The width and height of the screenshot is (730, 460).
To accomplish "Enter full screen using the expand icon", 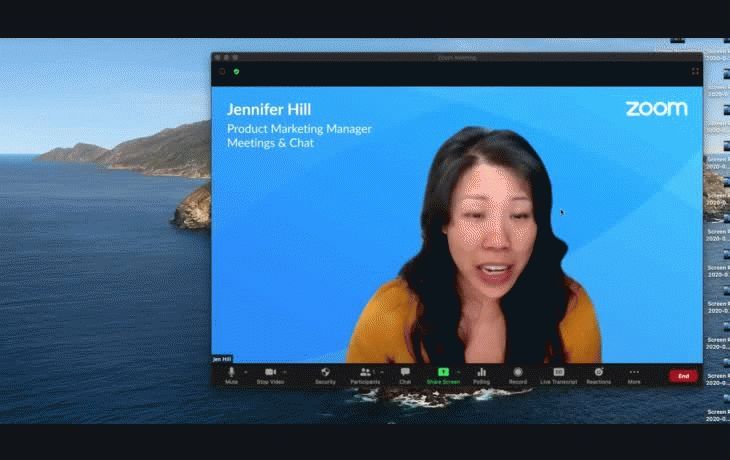I will pos(695,71).
